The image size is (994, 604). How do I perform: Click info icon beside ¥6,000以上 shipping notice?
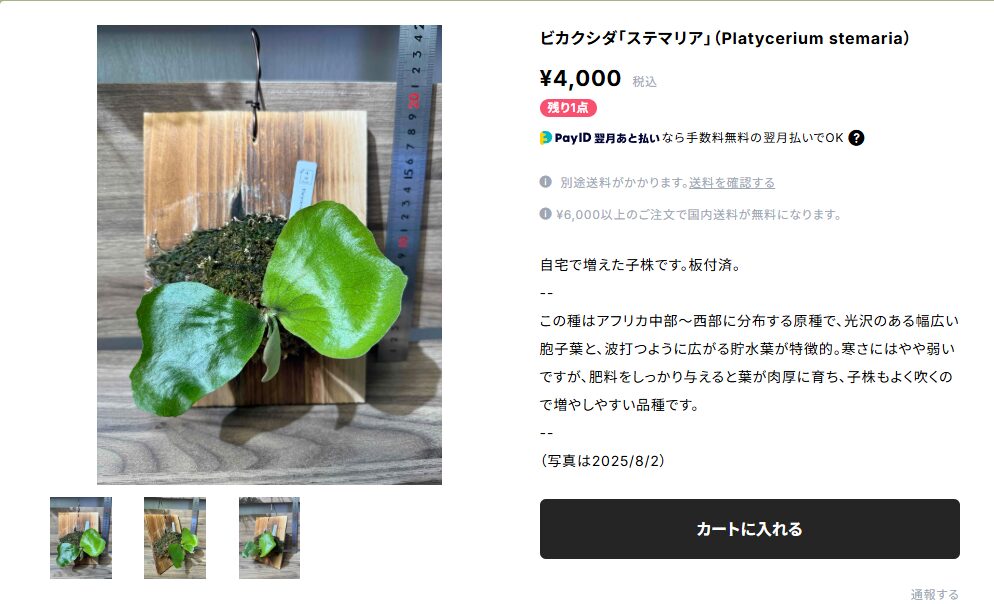pyautogui.click(x=545, y=214)
